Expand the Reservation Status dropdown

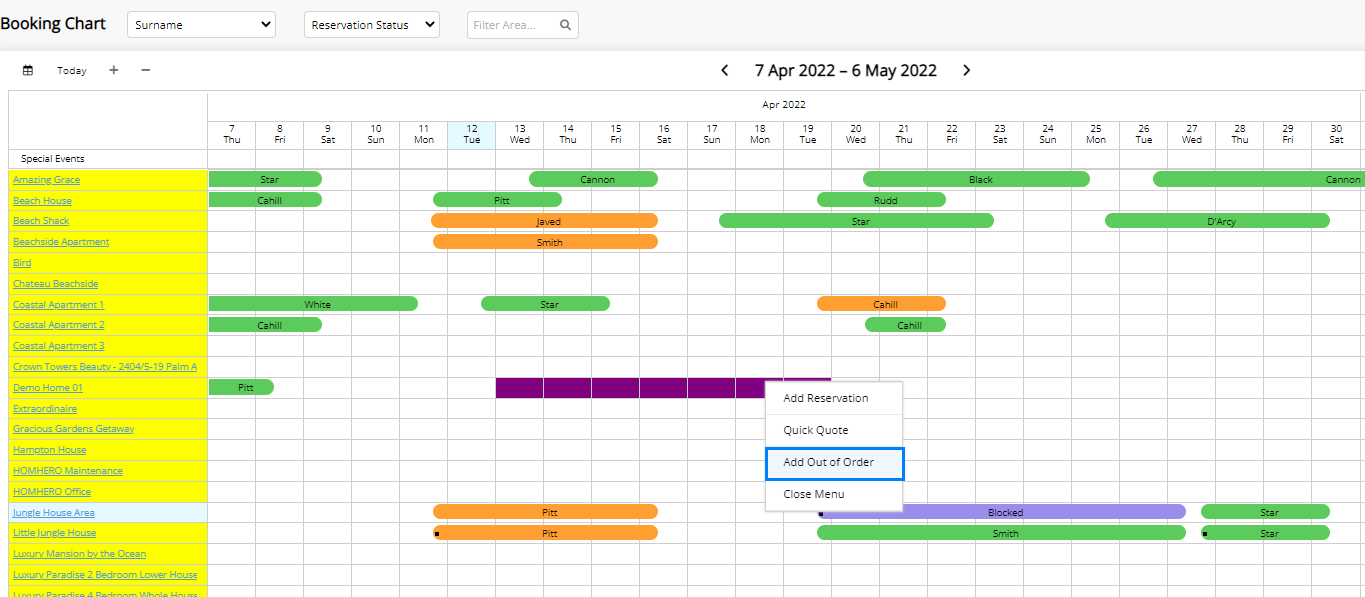coord(371,25)
